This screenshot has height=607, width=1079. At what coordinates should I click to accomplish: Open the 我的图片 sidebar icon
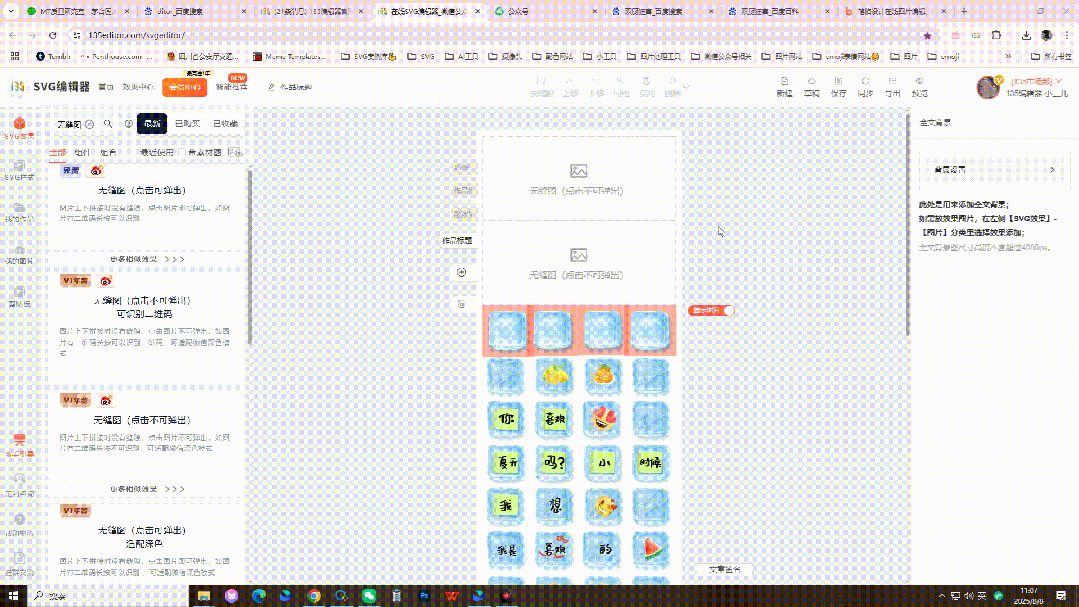click(19, 250)
